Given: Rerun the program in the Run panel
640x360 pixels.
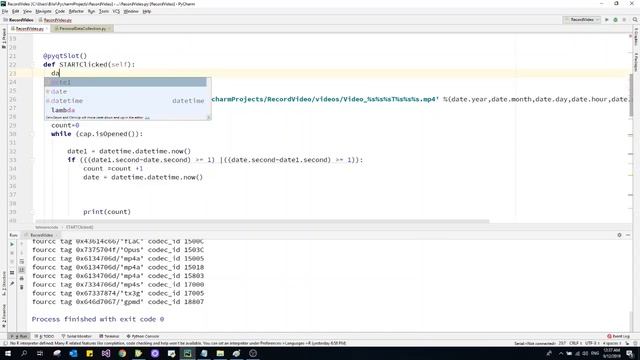Looking at the screenshot, I should click(x=12, y=244).
